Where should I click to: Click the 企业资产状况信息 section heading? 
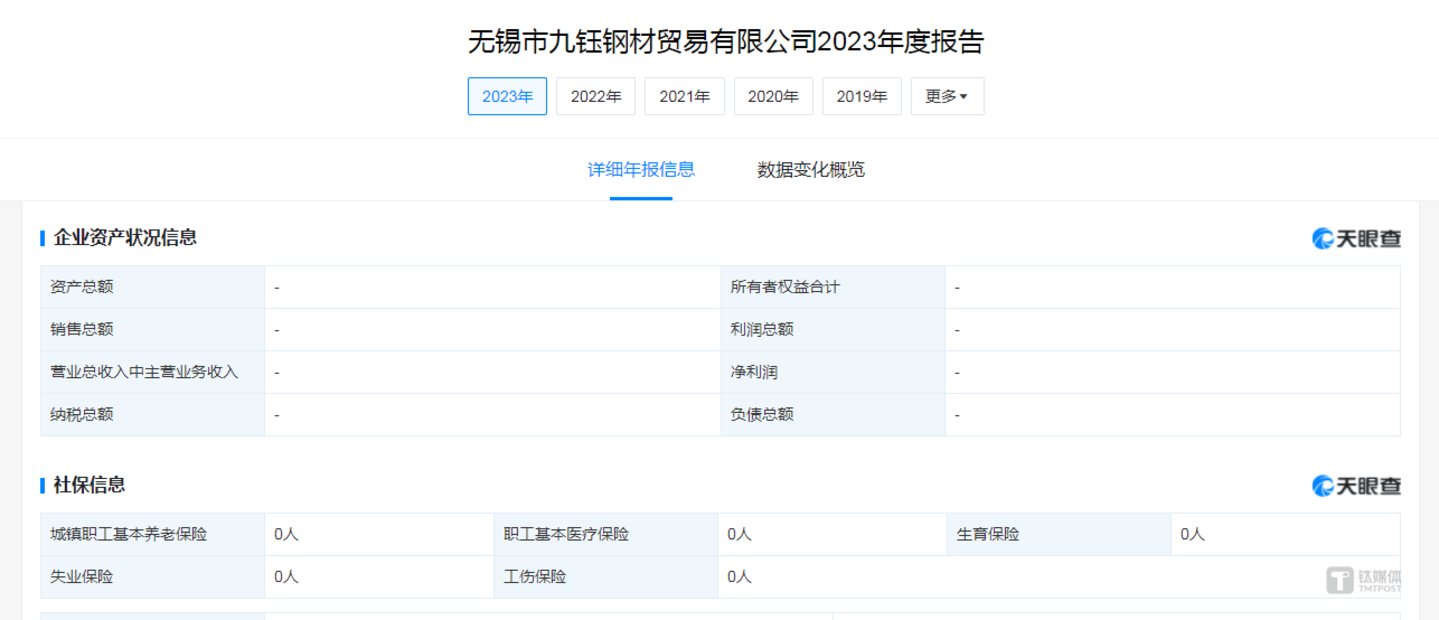[x=125, y=238]
